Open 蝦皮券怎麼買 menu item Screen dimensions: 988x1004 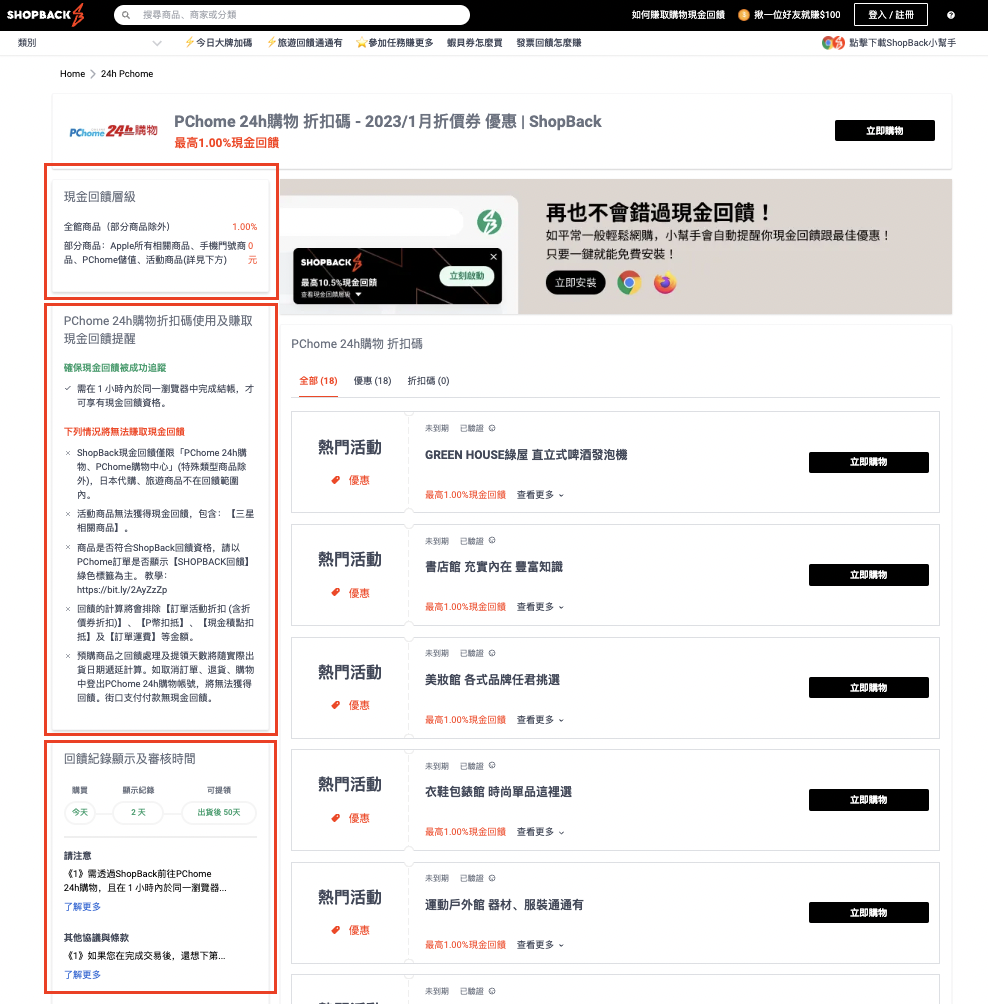(474, 43)
